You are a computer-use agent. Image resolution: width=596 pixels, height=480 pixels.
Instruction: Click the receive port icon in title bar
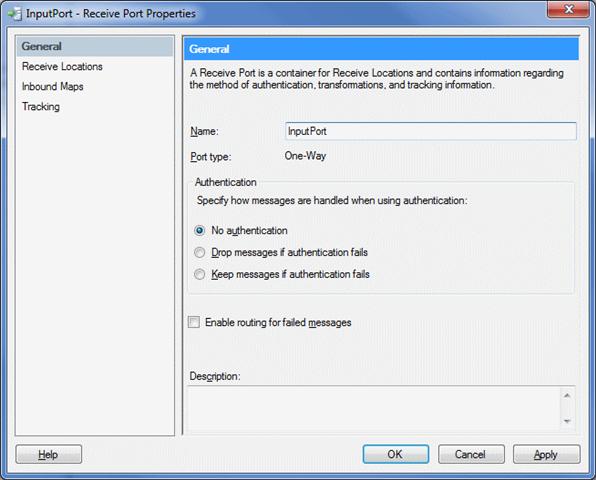point(15,14)
